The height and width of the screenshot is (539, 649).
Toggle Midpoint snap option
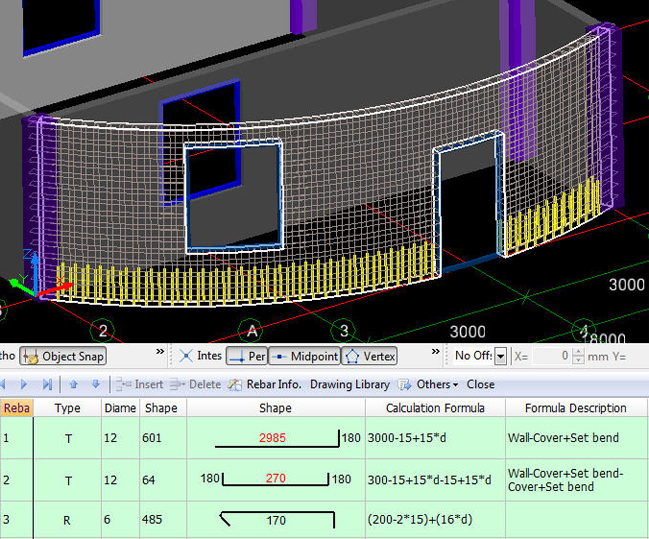(304, 356)
